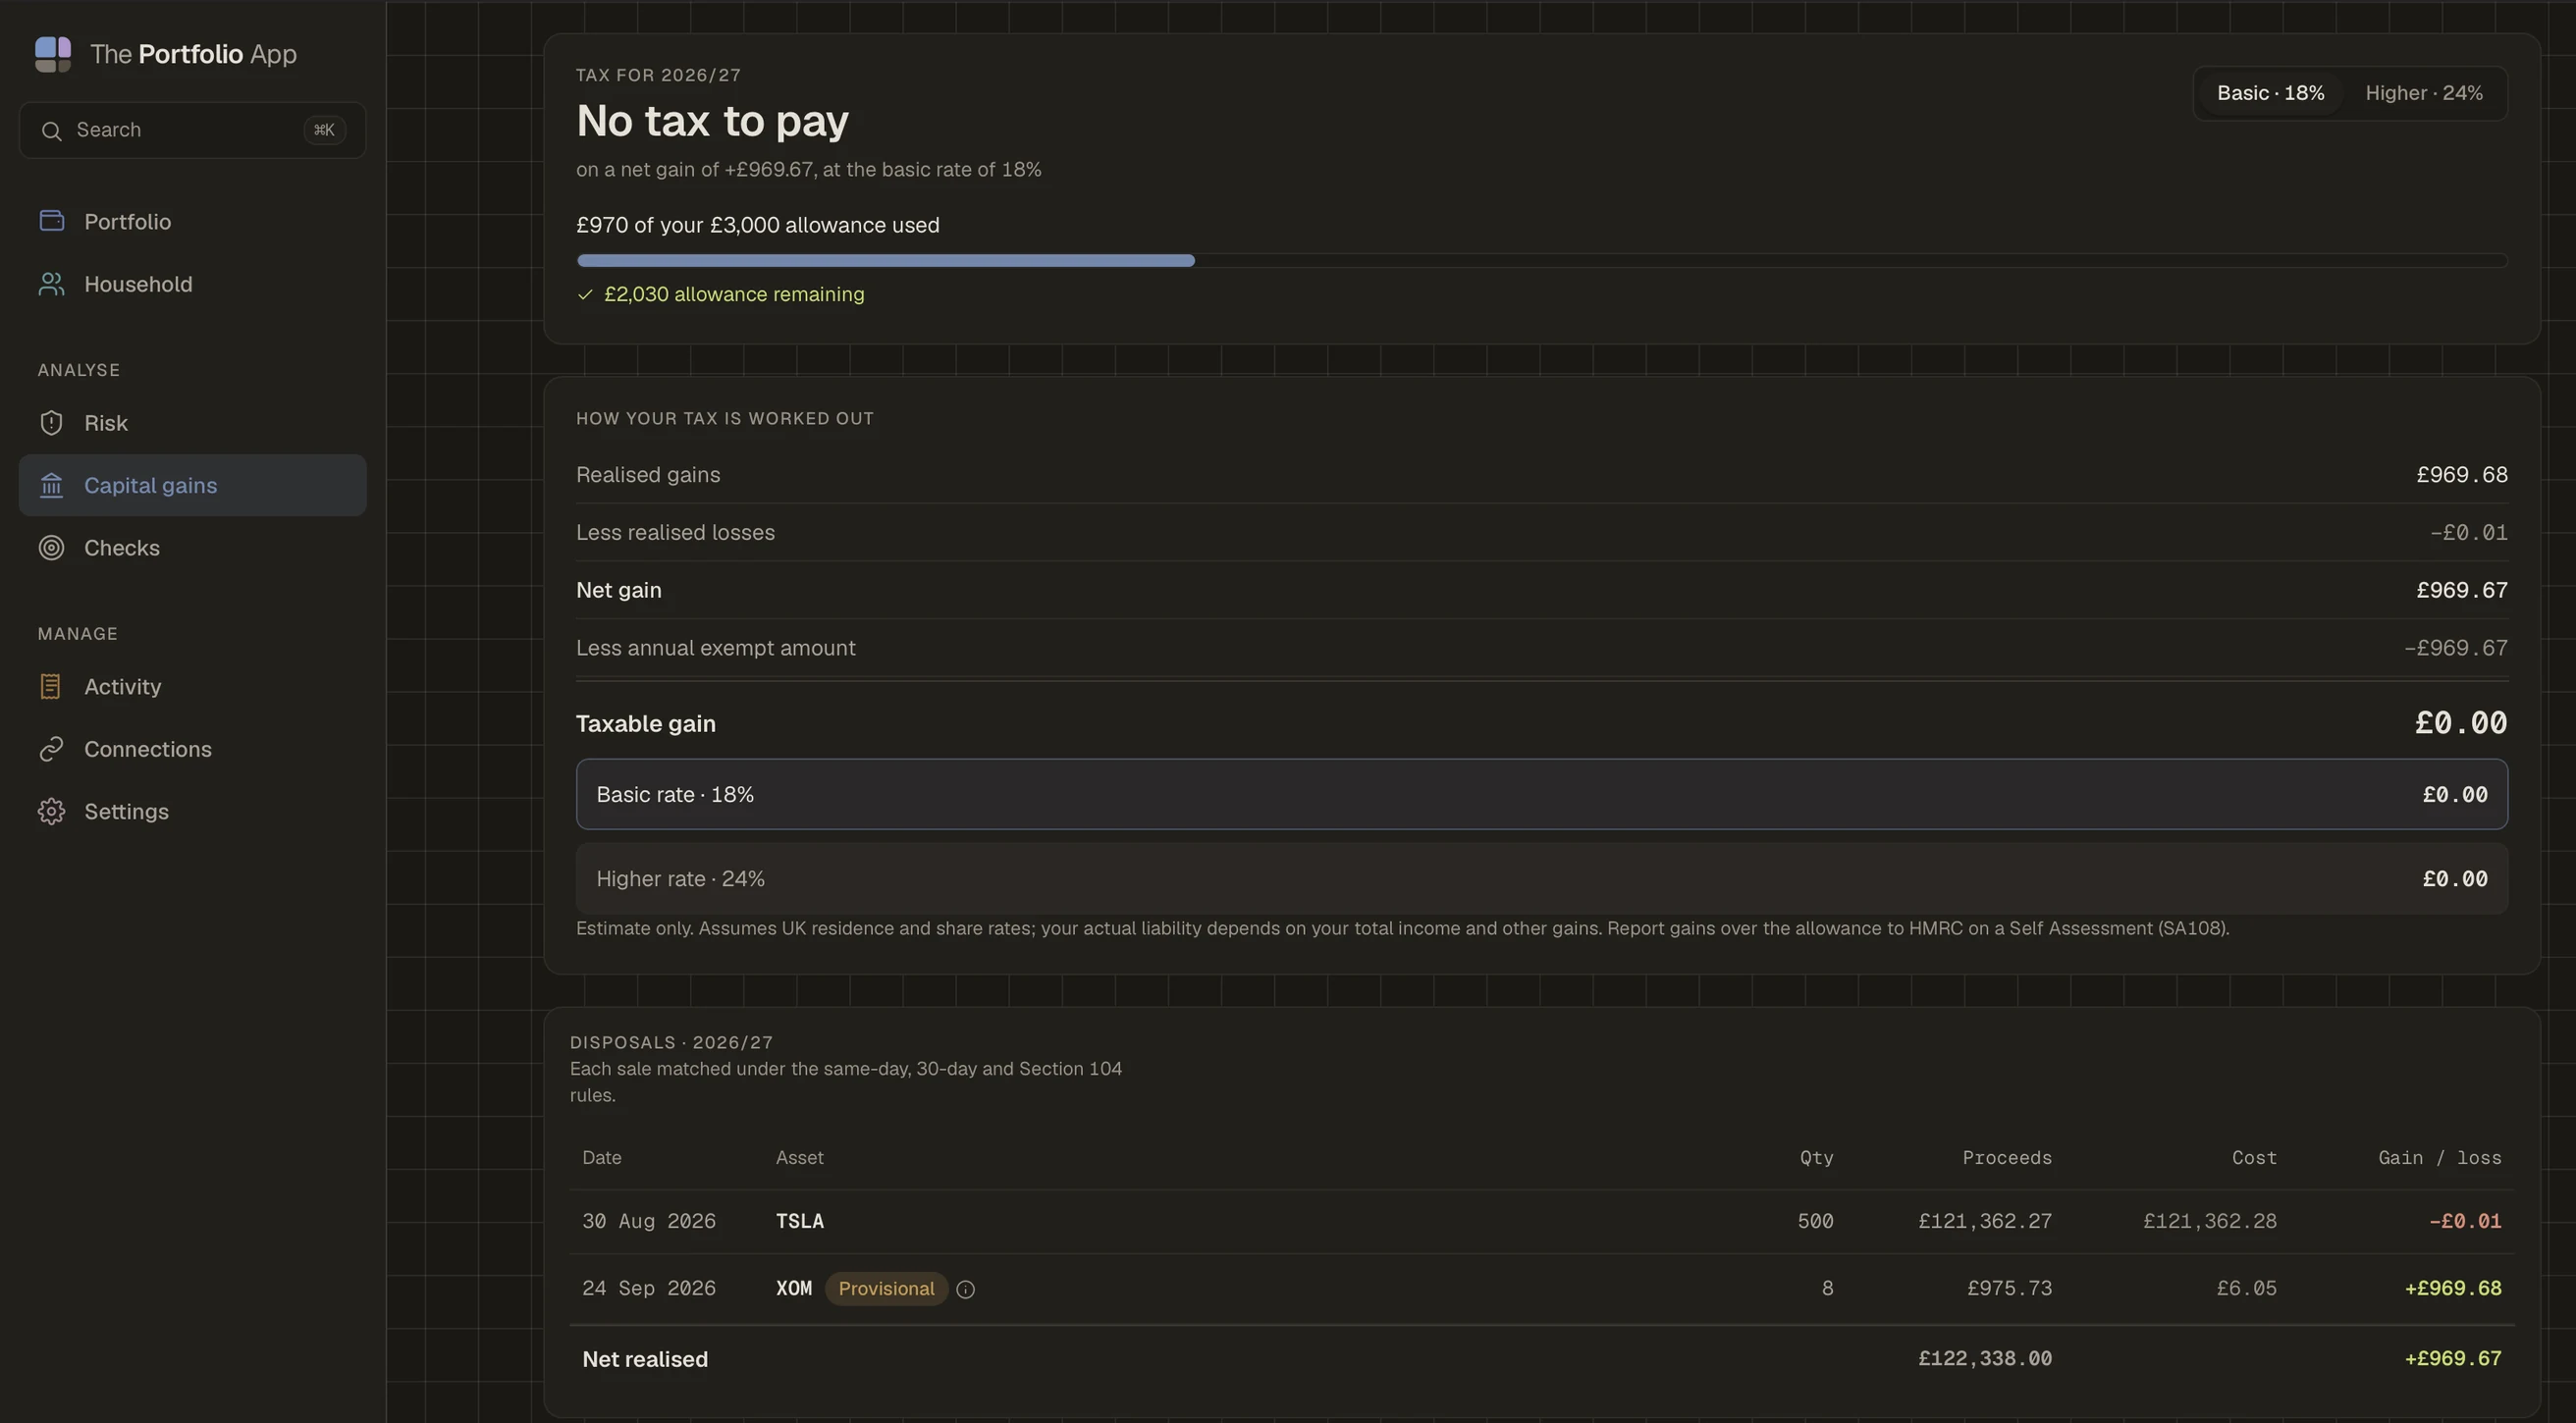2576x1423 pixels.
Task: Open the Household section
Action: point(192,284)
